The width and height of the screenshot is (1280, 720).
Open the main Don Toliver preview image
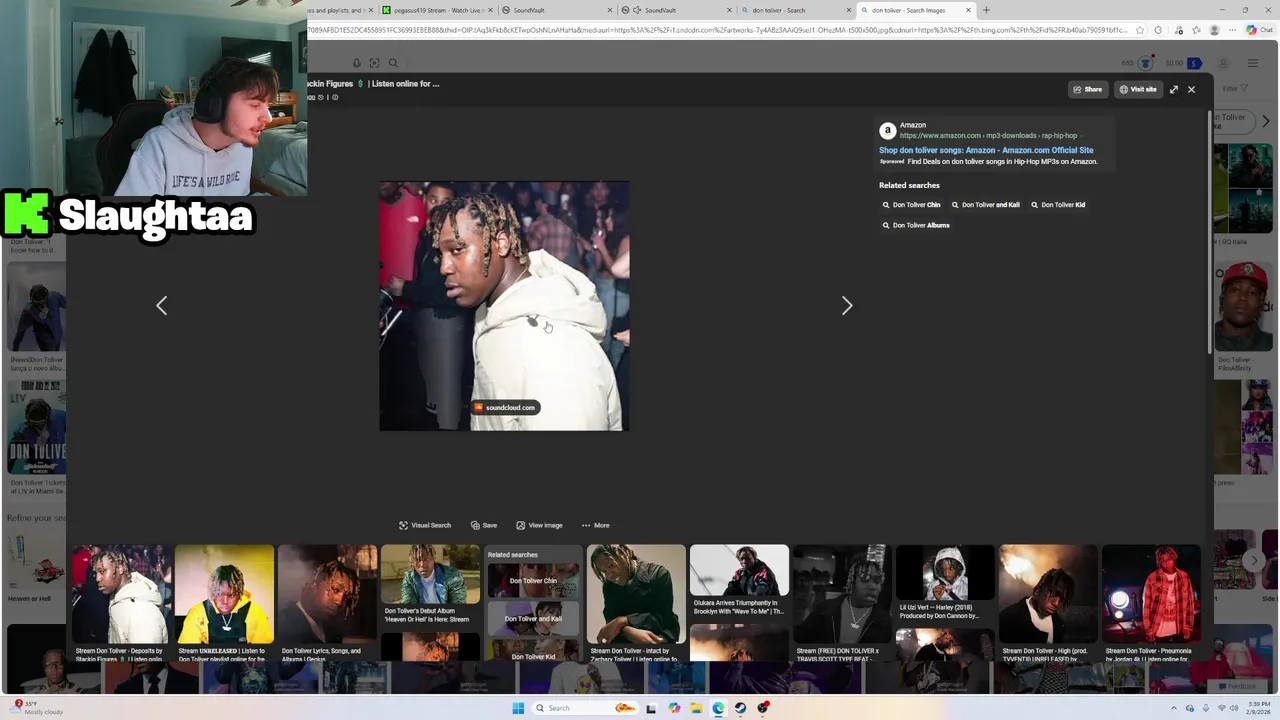pos(504,306)
